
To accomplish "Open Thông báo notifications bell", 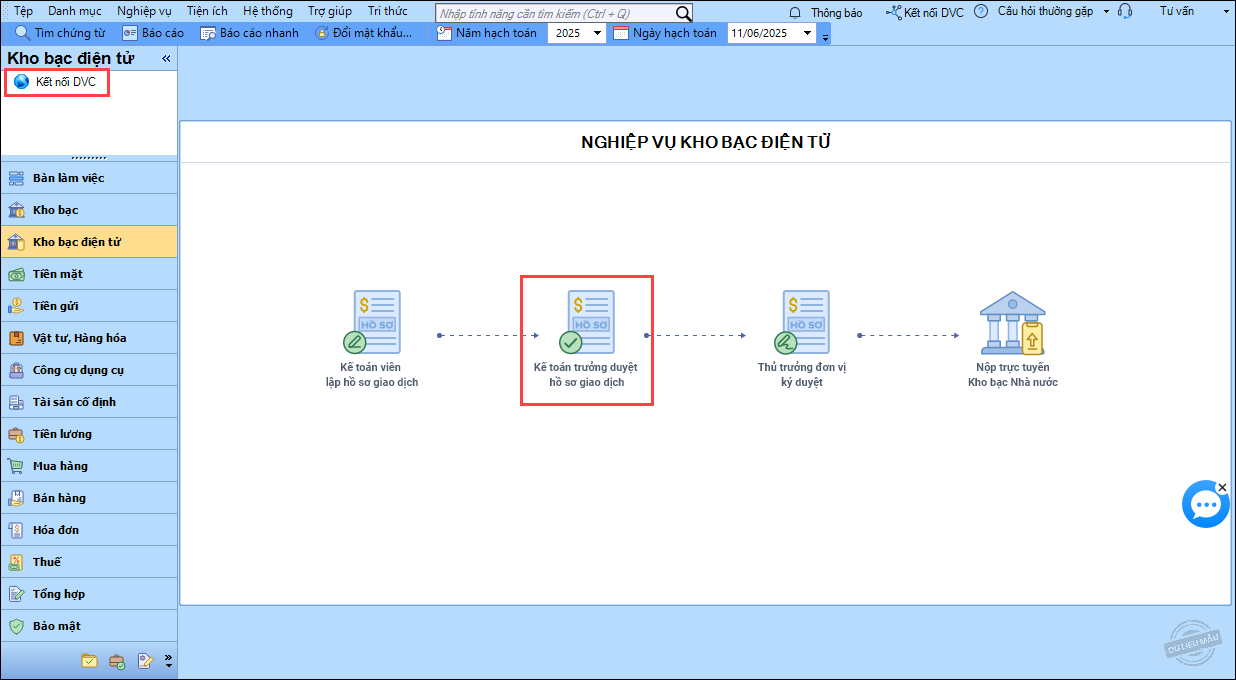I will [826, 13].
